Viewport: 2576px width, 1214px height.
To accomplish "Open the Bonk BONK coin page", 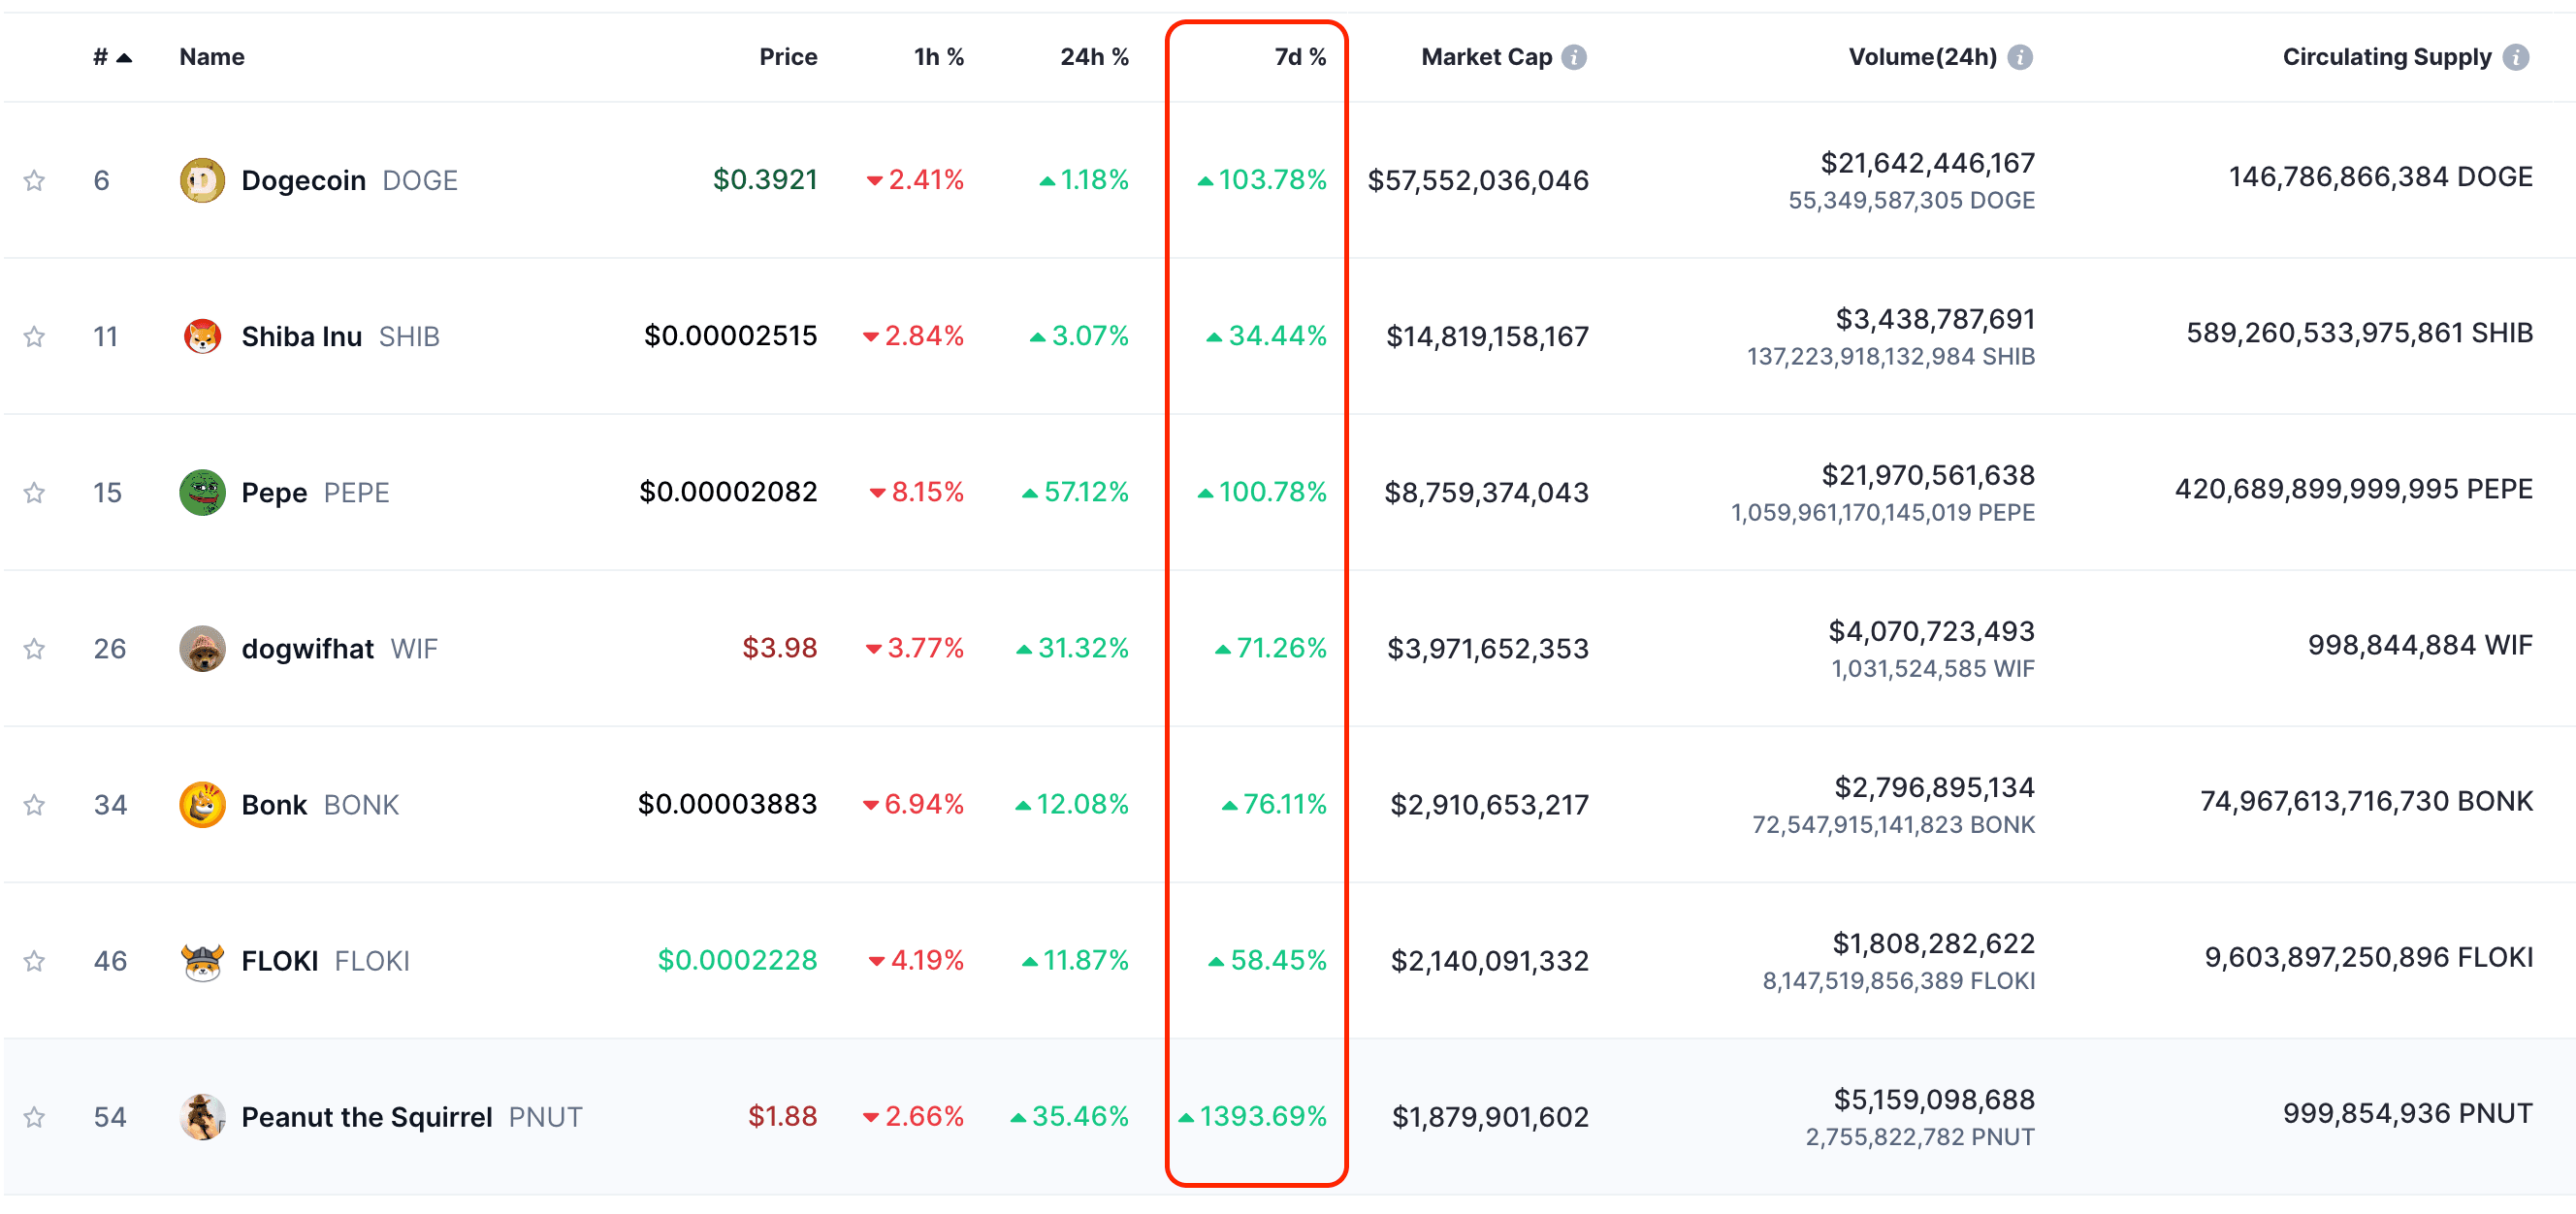I will [320, 804].
